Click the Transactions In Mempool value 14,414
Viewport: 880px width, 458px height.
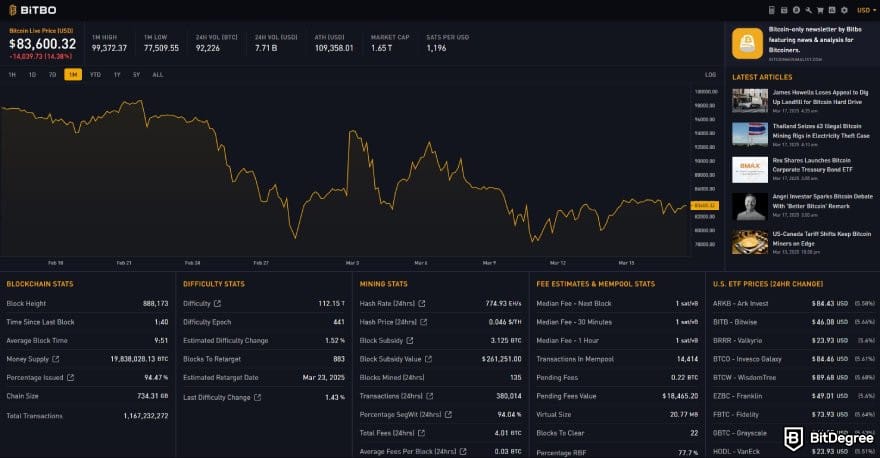(x=688, y=359)
